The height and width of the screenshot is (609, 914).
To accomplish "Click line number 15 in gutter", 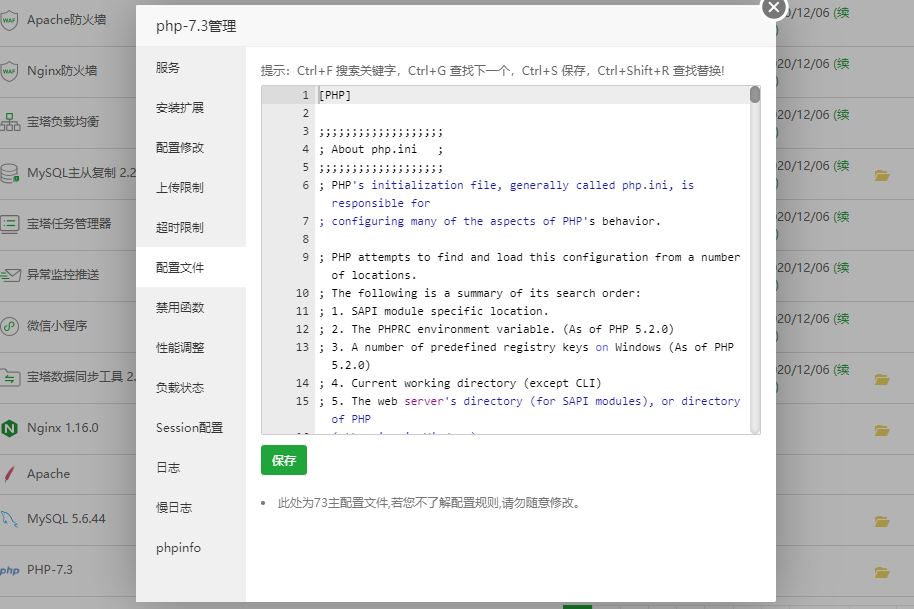I will coord(302,401).
